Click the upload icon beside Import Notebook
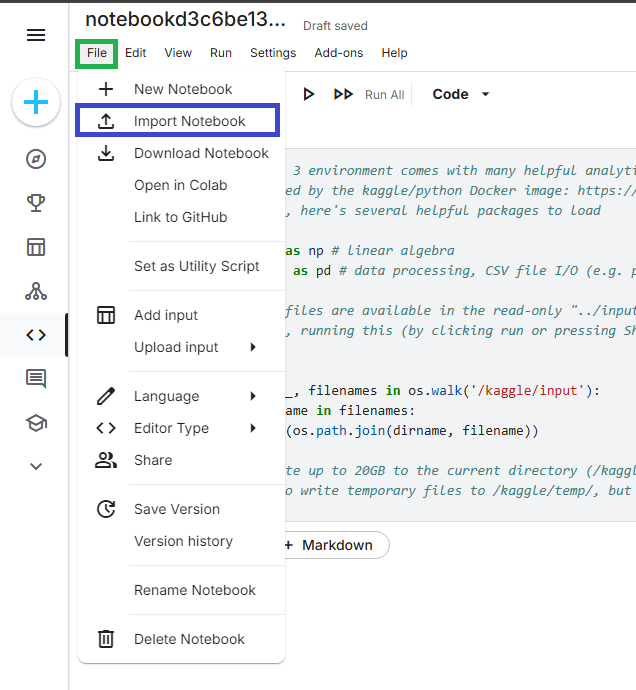 point(106,121)
